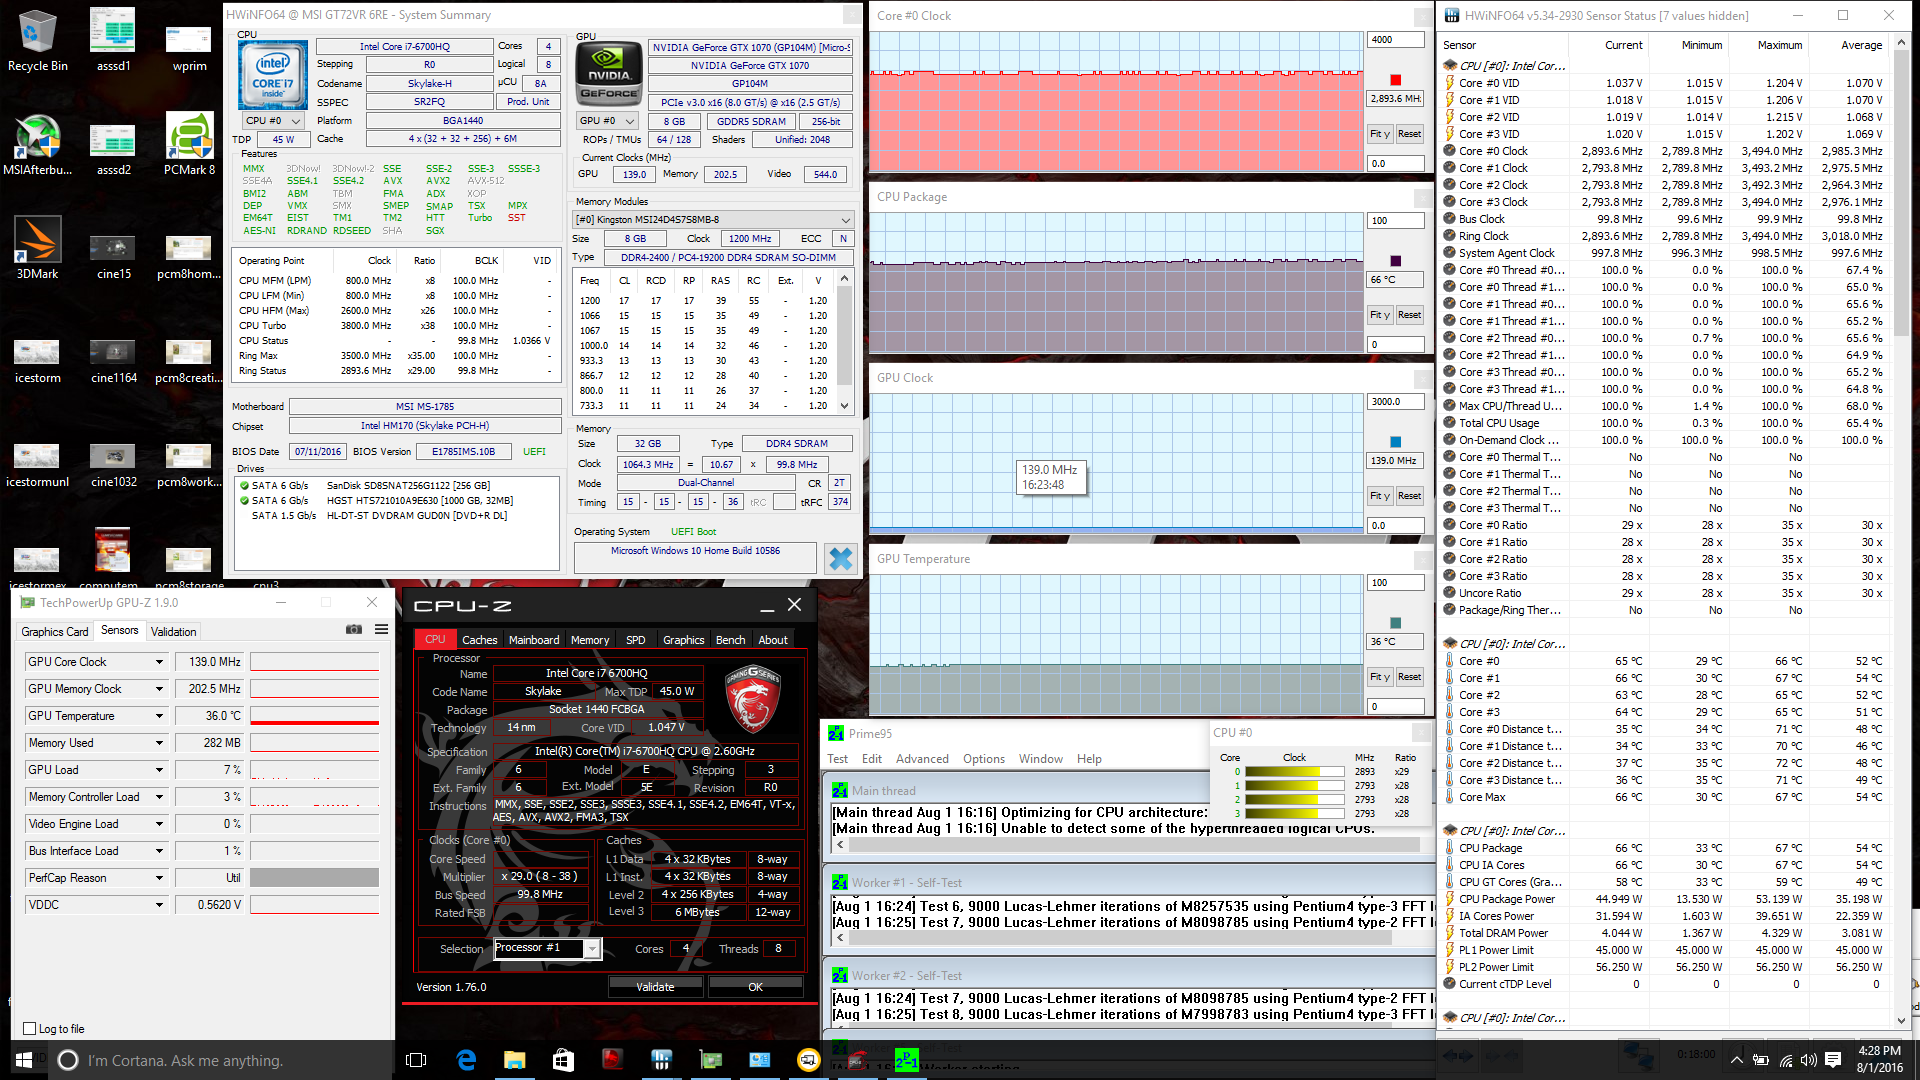Click the red MSI Dragon taskbar icon
This screenshot has width=1920, height=1080.
point(612,1060)
